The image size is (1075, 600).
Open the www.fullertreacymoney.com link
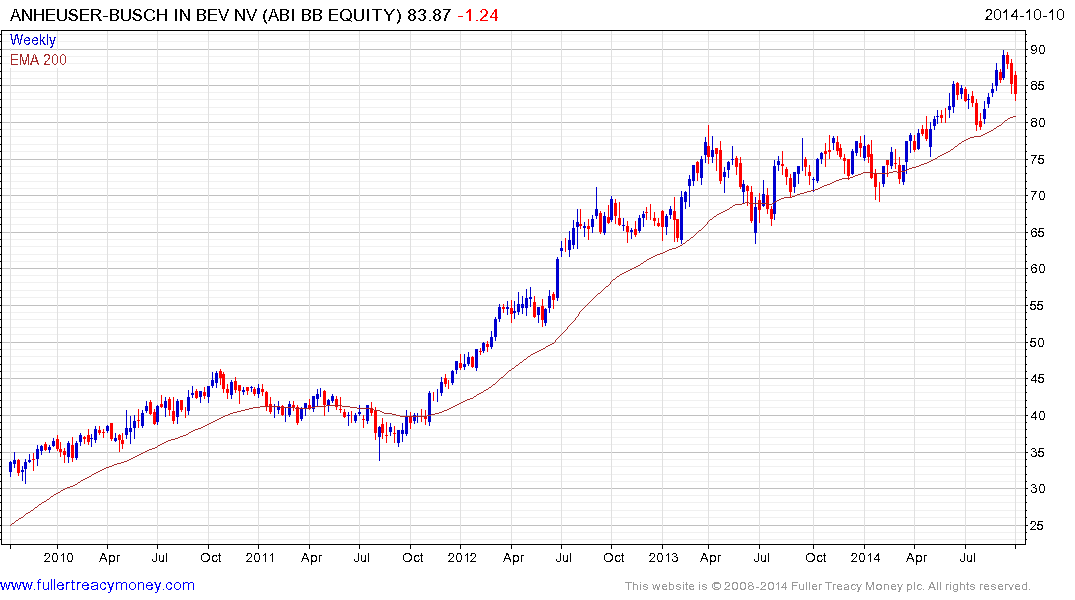[97, 585]
